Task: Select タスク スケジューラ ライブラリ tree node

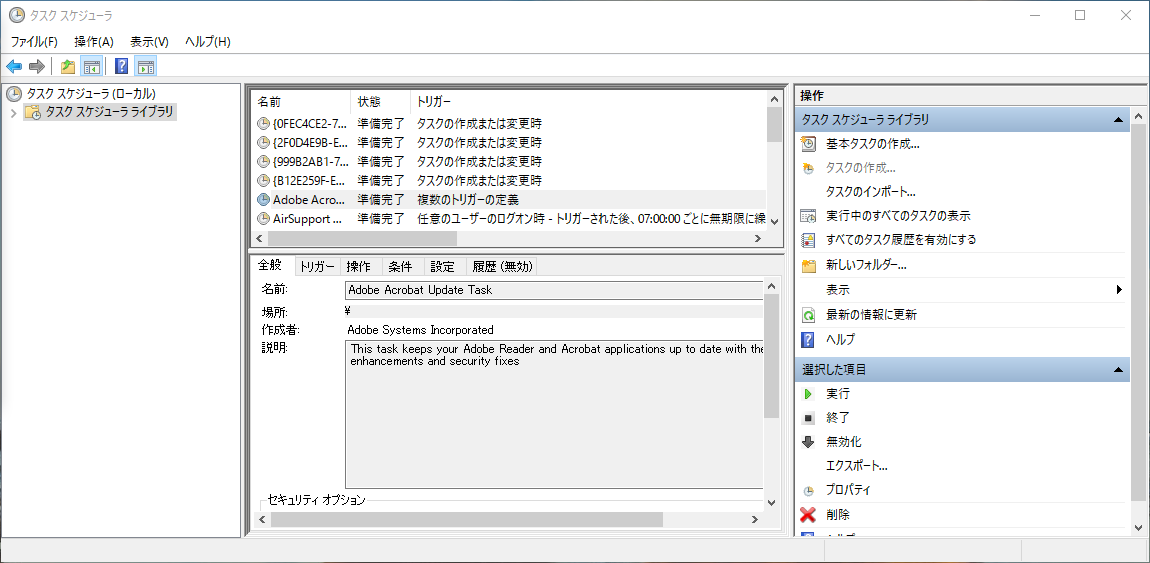Action: coord(109,111)
